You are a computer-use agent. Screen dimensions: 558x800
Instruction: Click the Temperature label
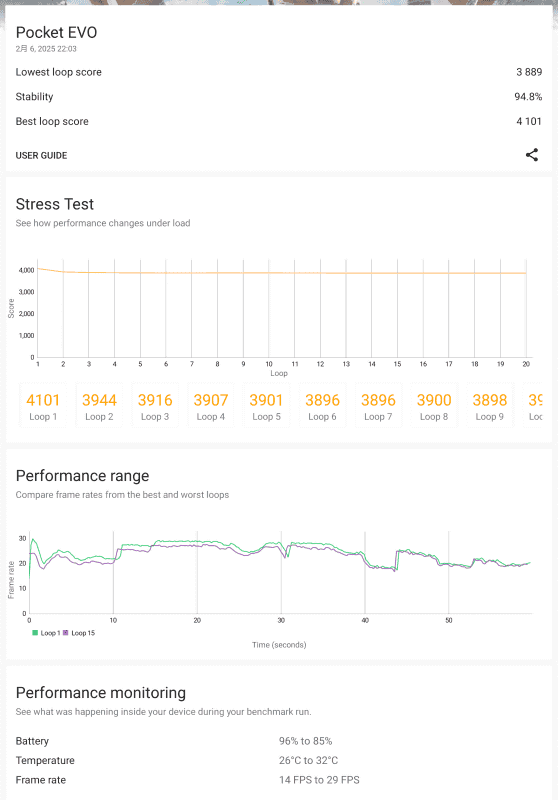point(45,760)
